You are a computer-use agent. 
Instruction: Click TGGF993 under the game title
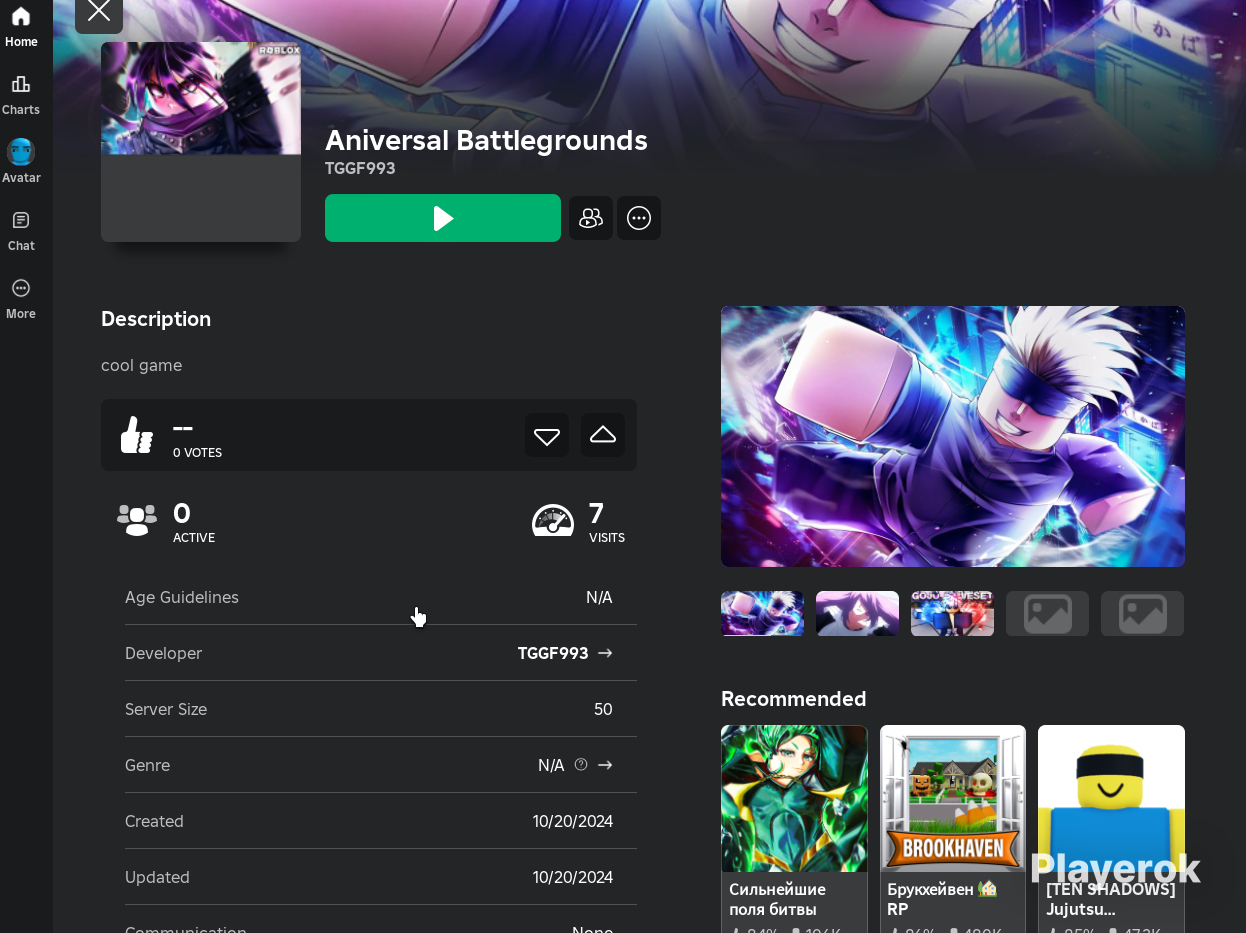click(360, 168)
